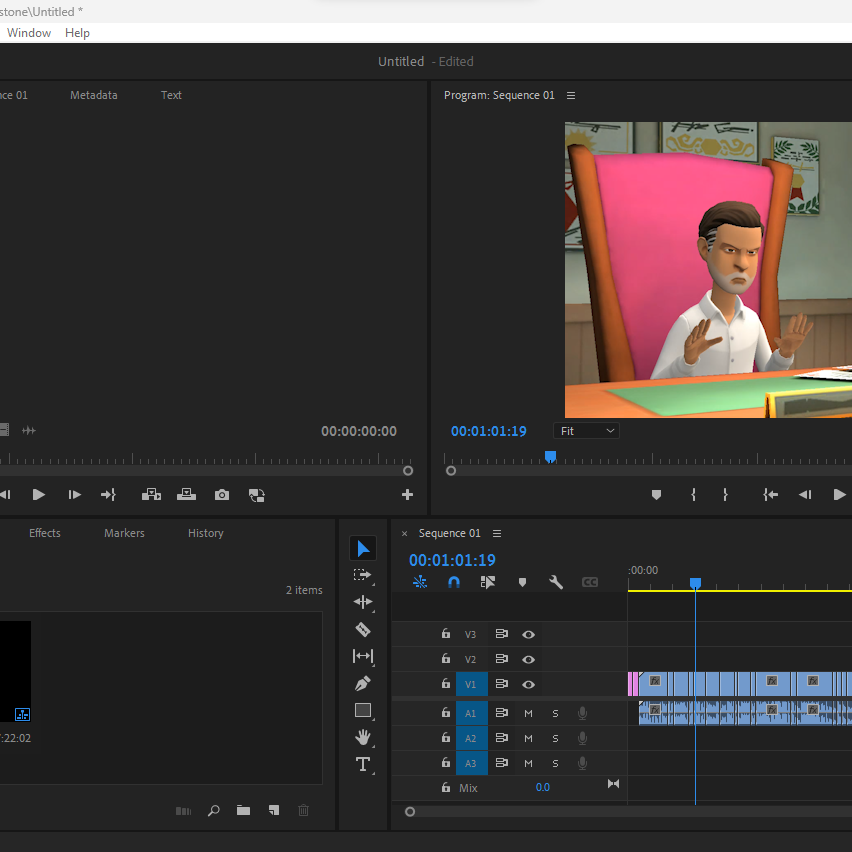Image resolution: width=852 pixels, height=852 pixels.
Task: Click the New Bin folder button
Action: [x=243, y=810]
